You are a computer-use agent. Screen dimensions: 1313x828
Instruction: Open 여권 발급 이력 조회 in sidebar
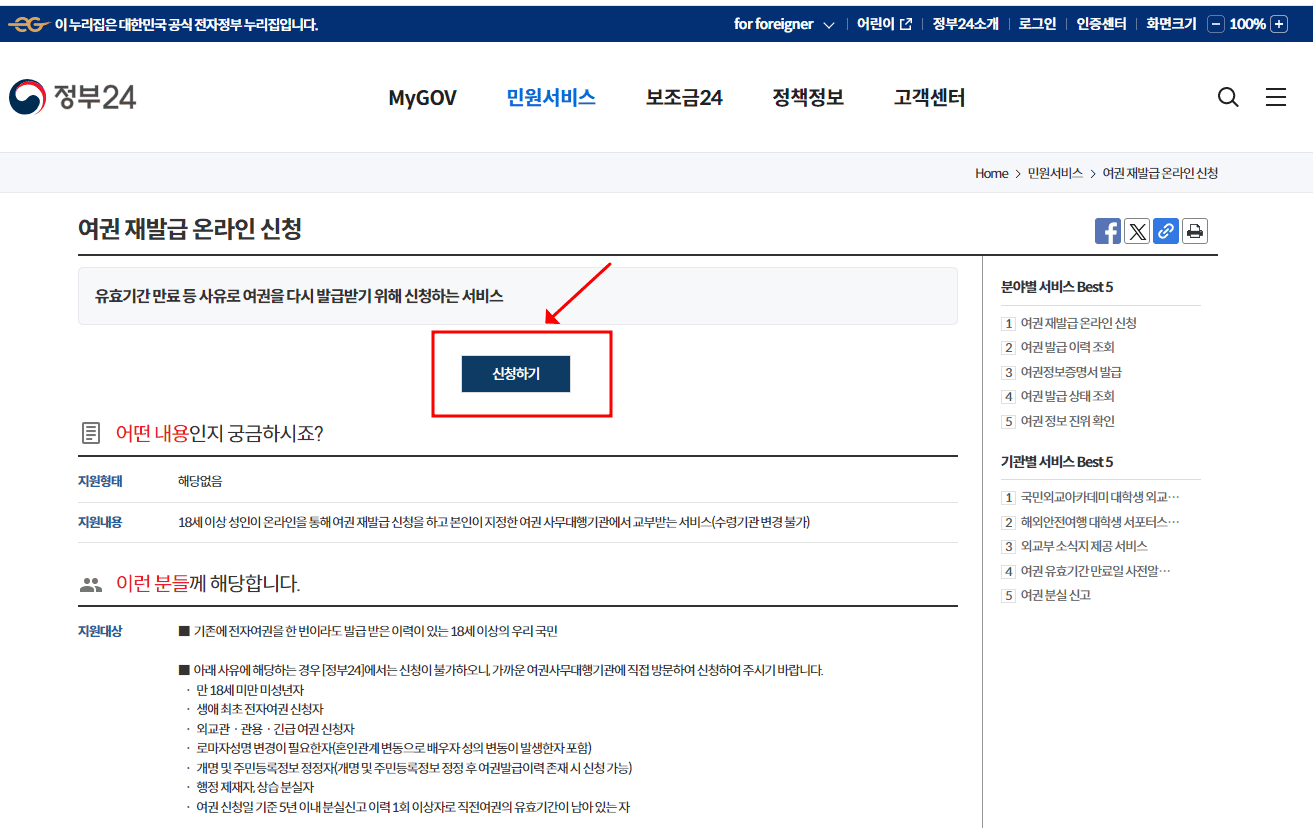coord(1067,347)
